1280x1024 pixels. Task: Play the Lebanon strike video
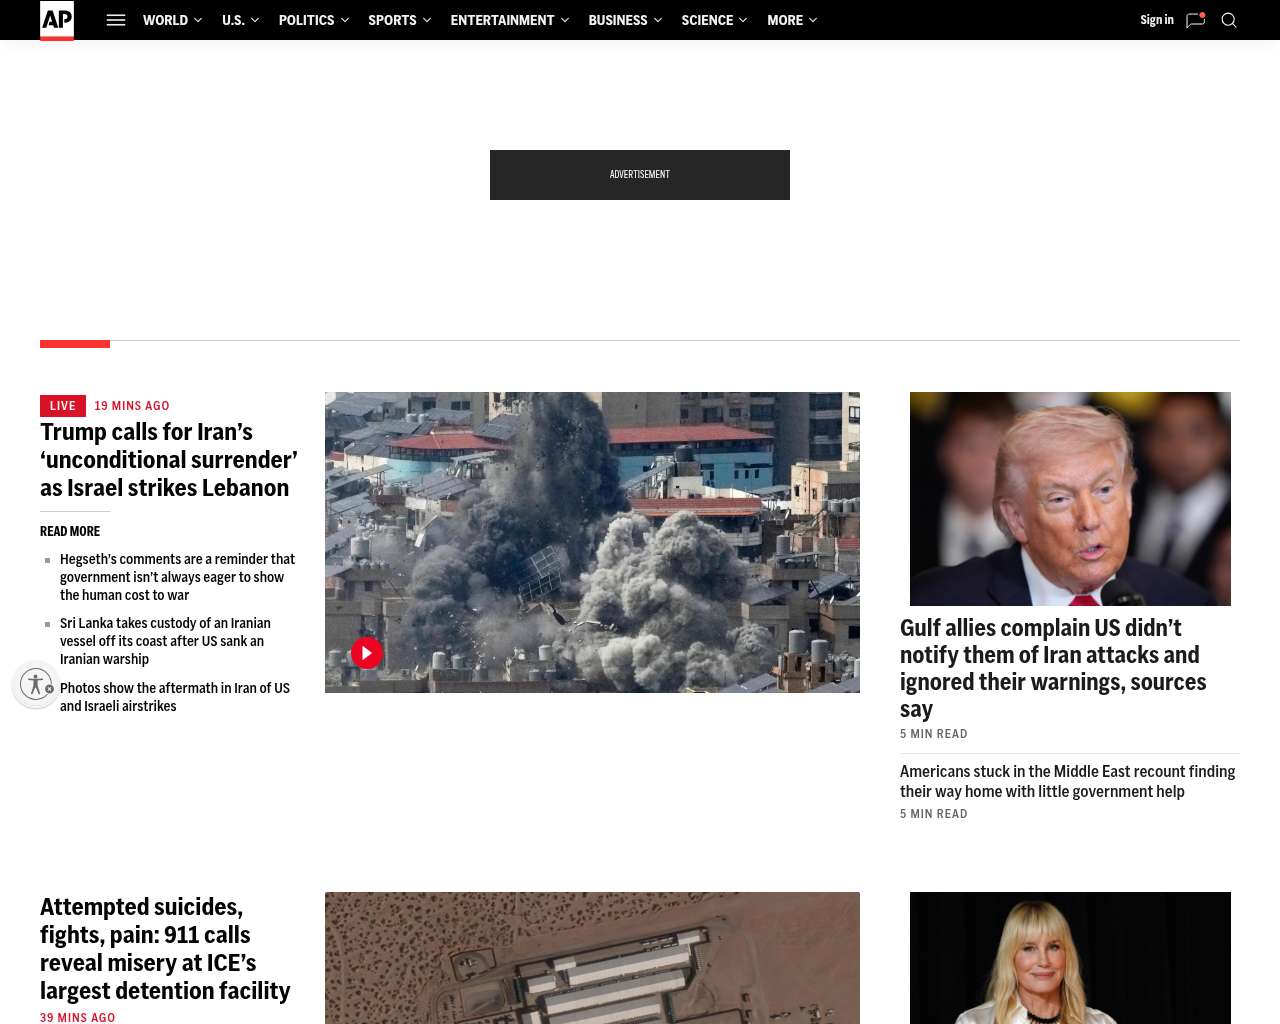click(367, 653)
